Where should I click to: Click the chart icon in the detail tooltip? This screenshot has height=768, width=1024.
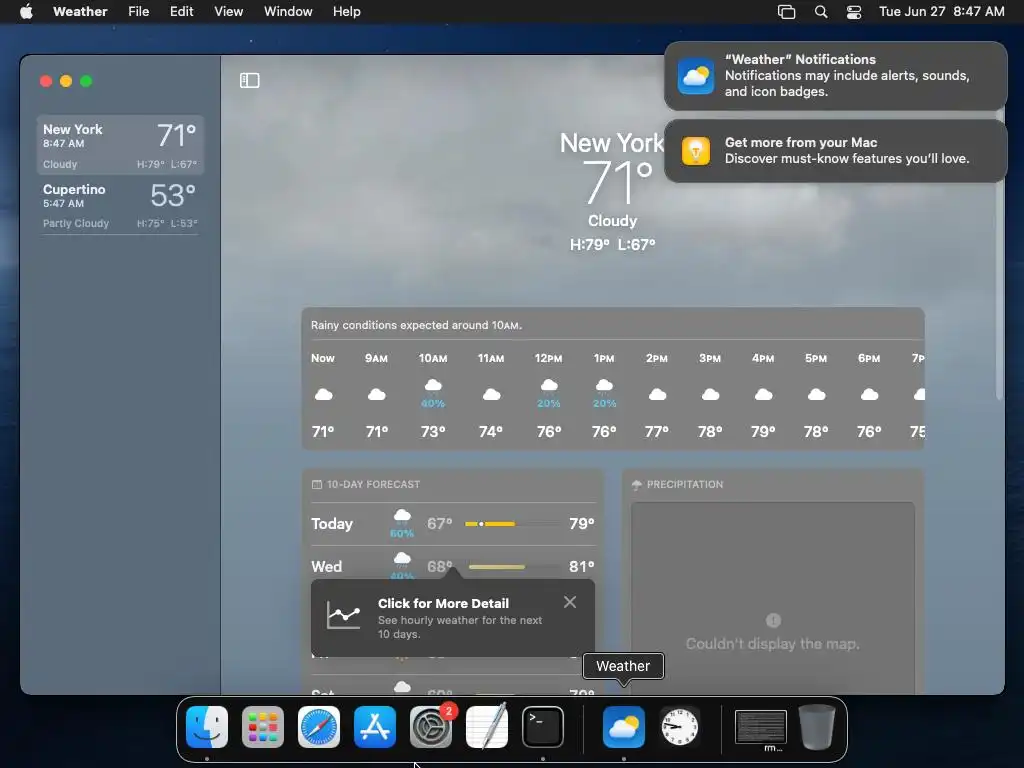pyautogui.click(x=344, y=615)
